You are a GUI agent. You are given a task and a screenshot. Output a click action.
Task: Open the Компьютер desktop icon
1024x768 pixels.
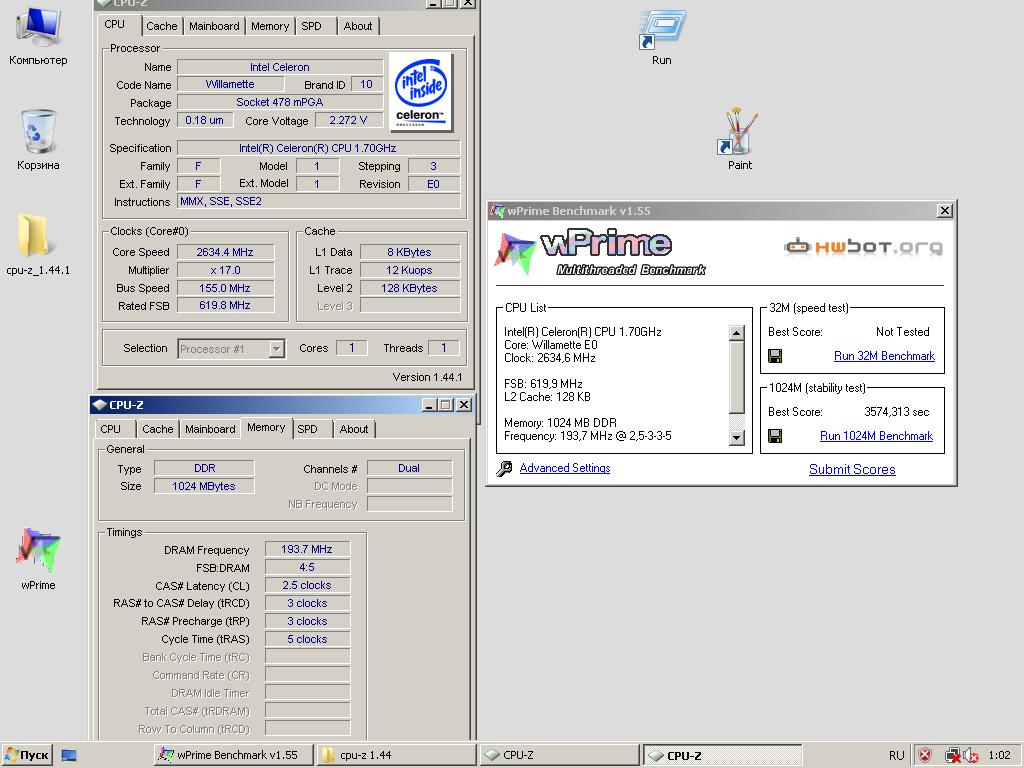(x=39, y=36)
